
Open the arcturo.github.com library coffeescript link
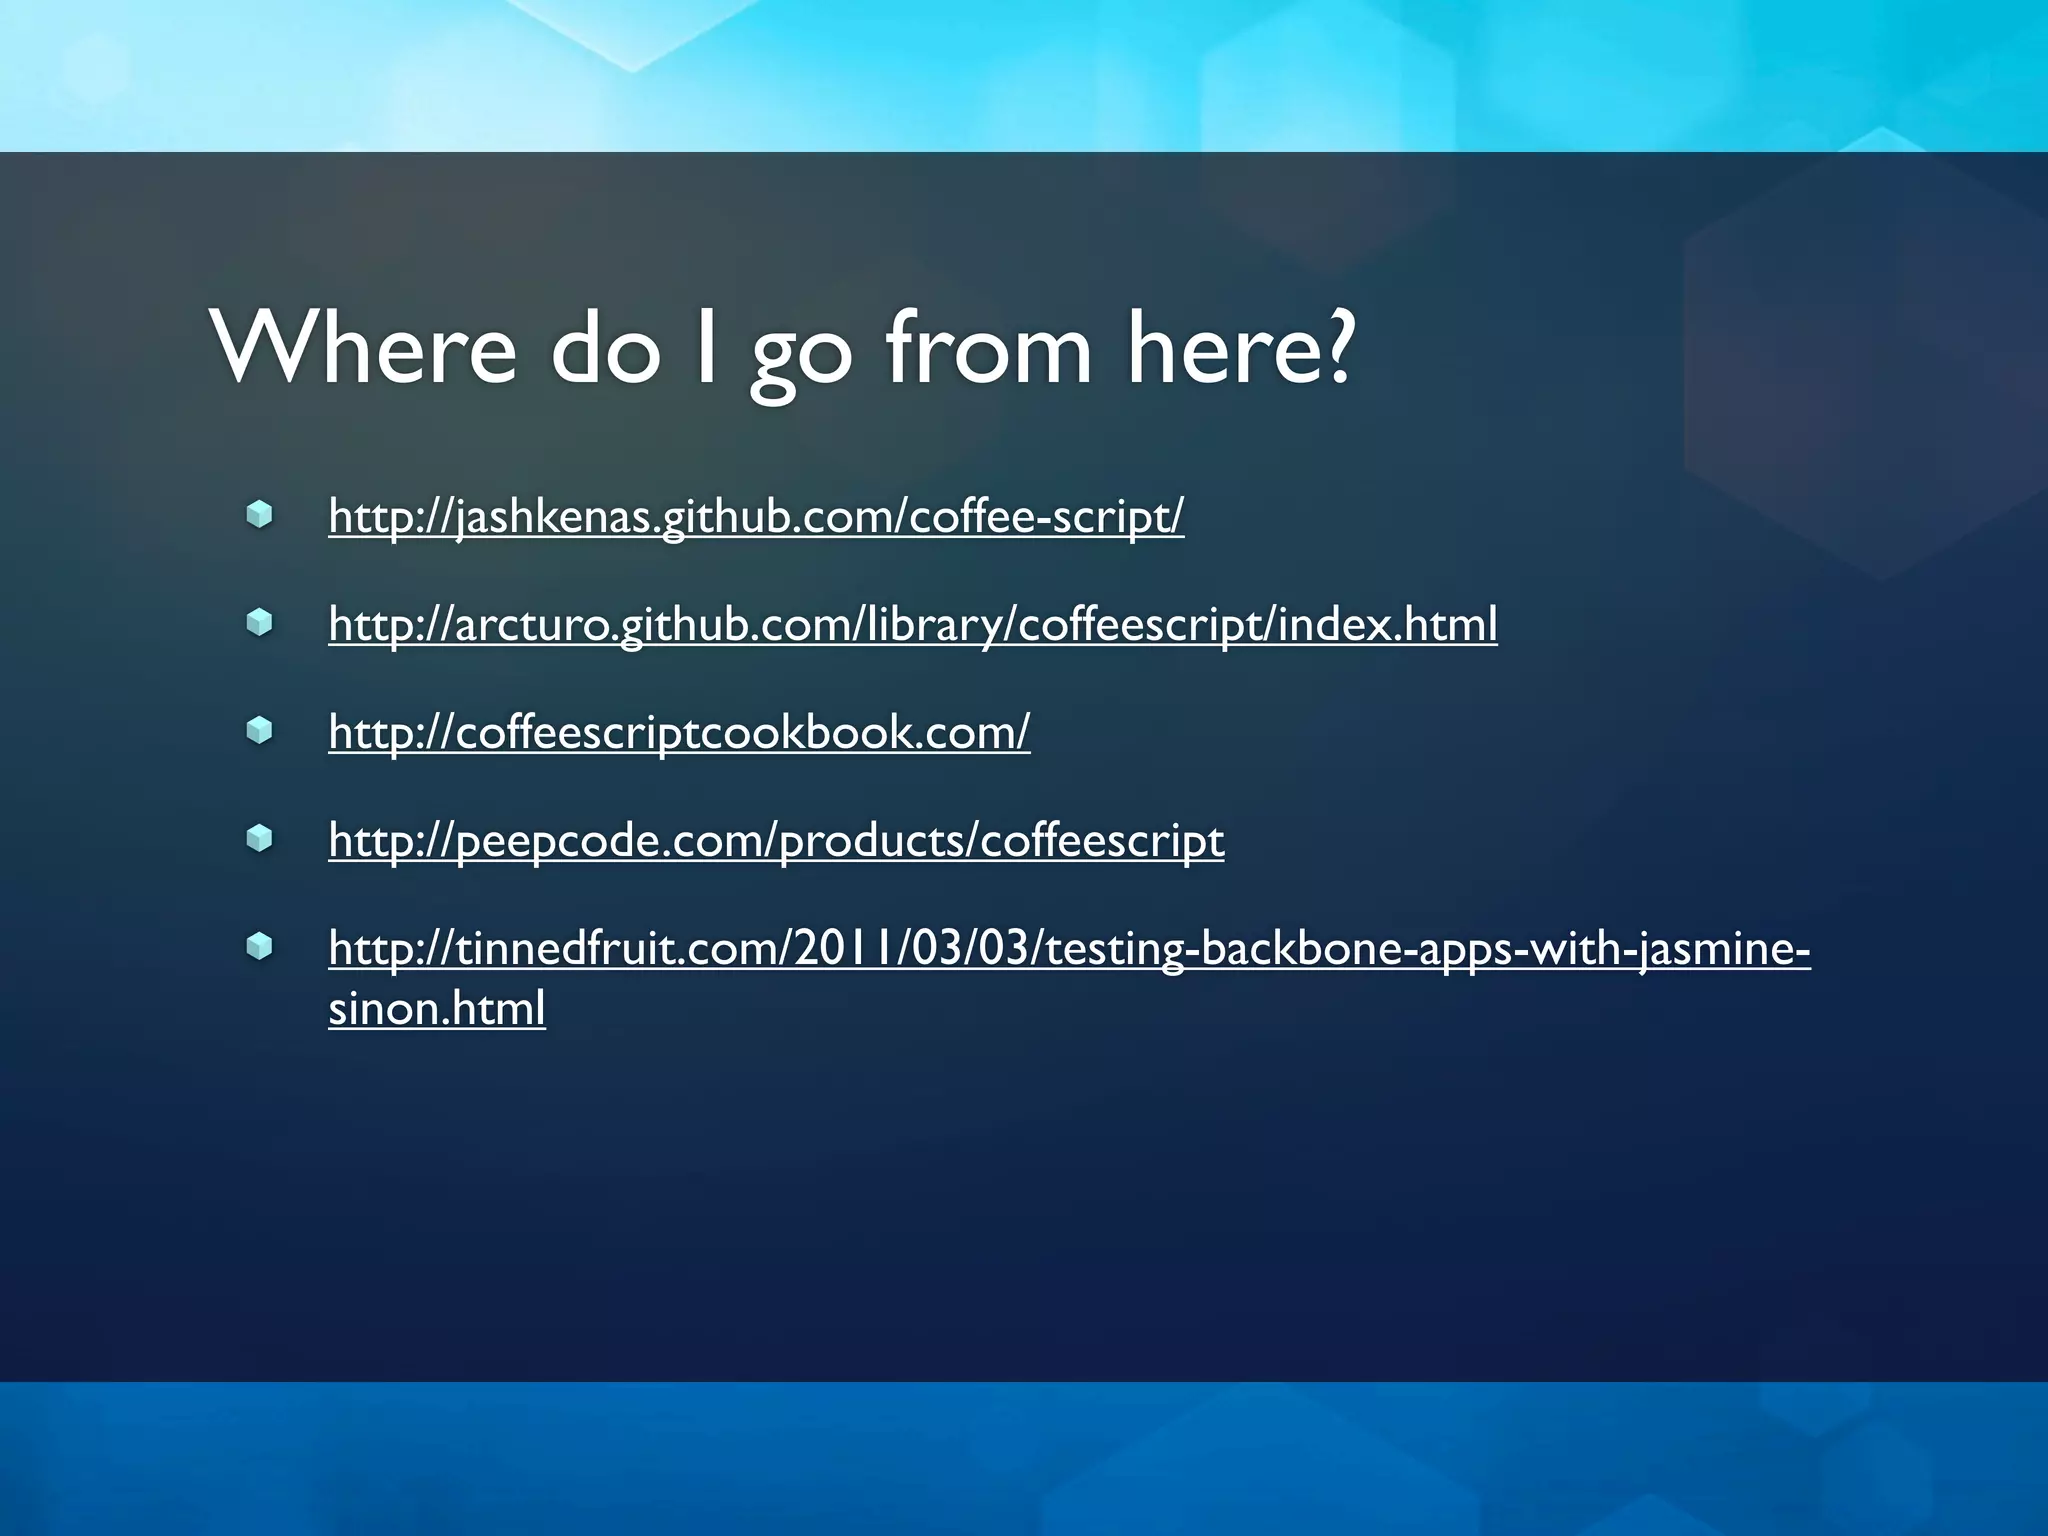coord(913,625)
